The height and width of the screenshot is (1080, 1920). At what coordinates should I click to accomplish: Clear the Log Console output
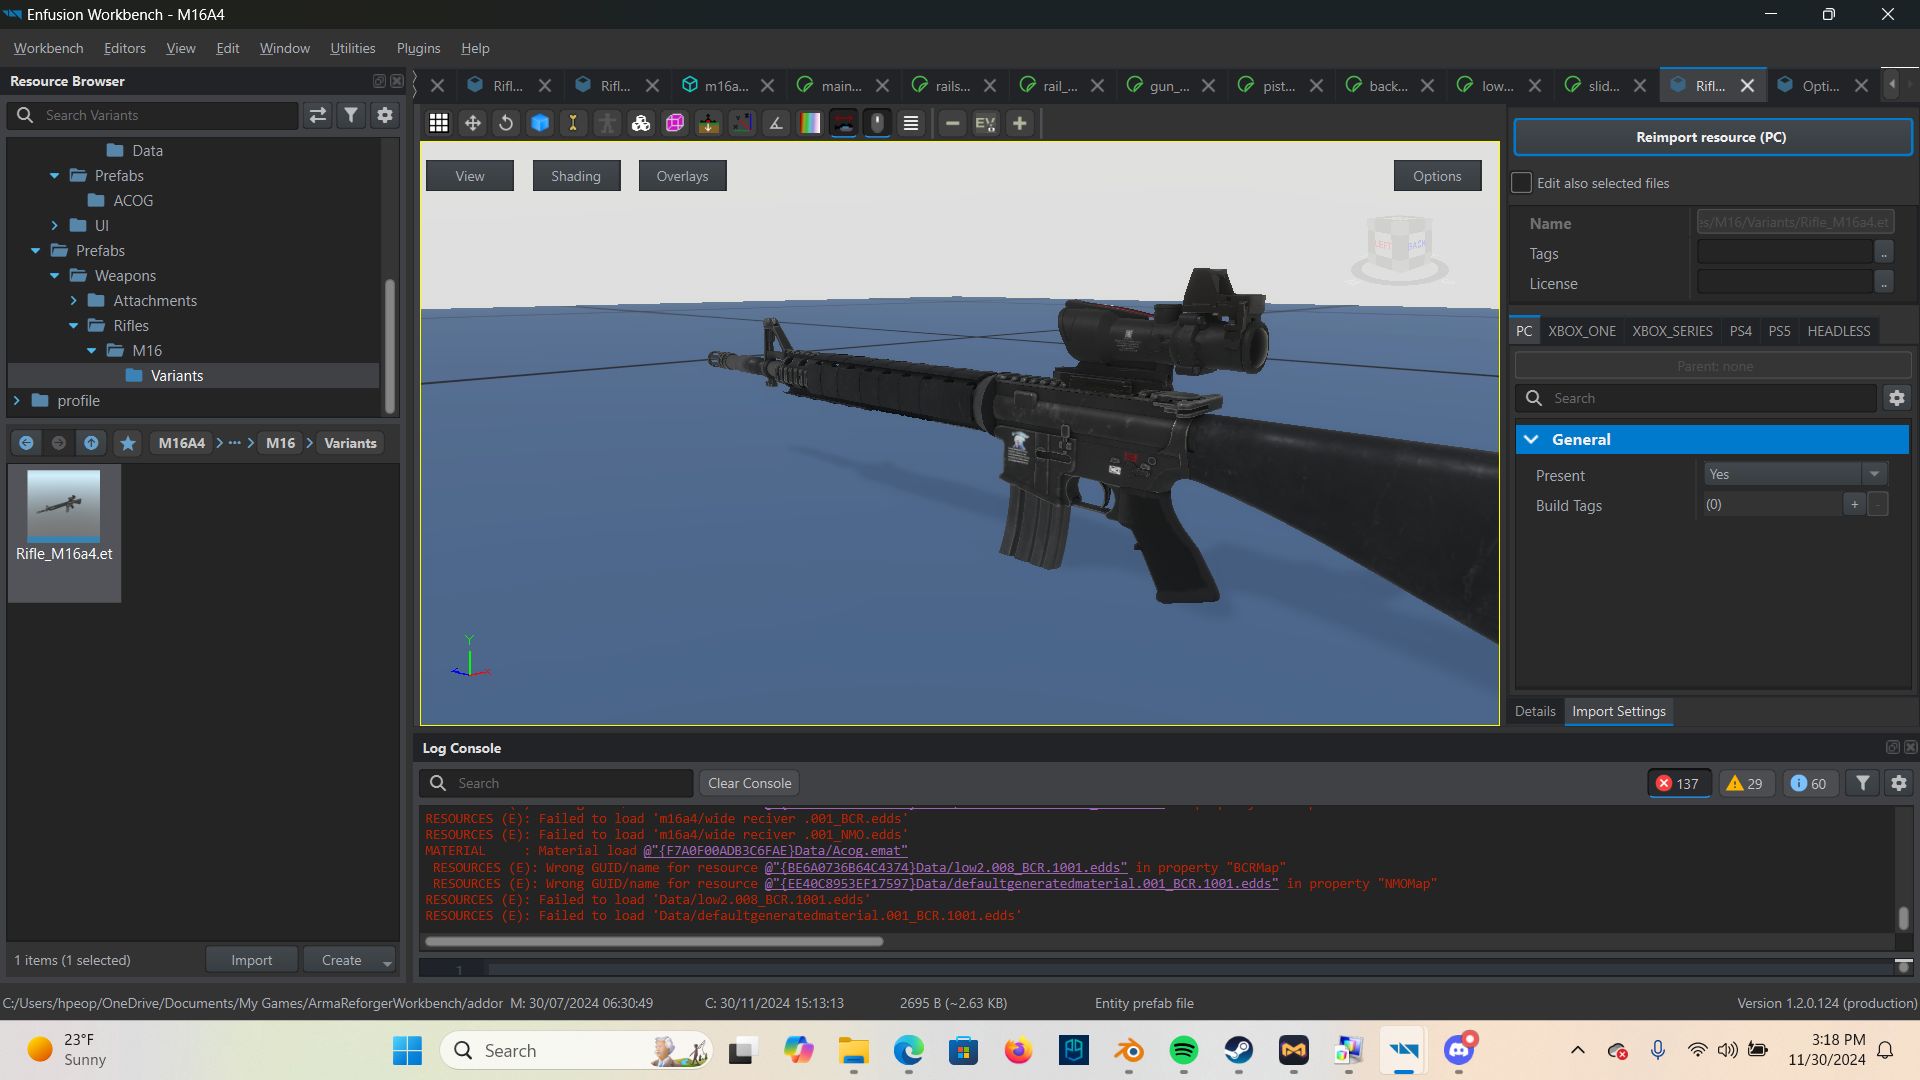[x=748, y=783]
